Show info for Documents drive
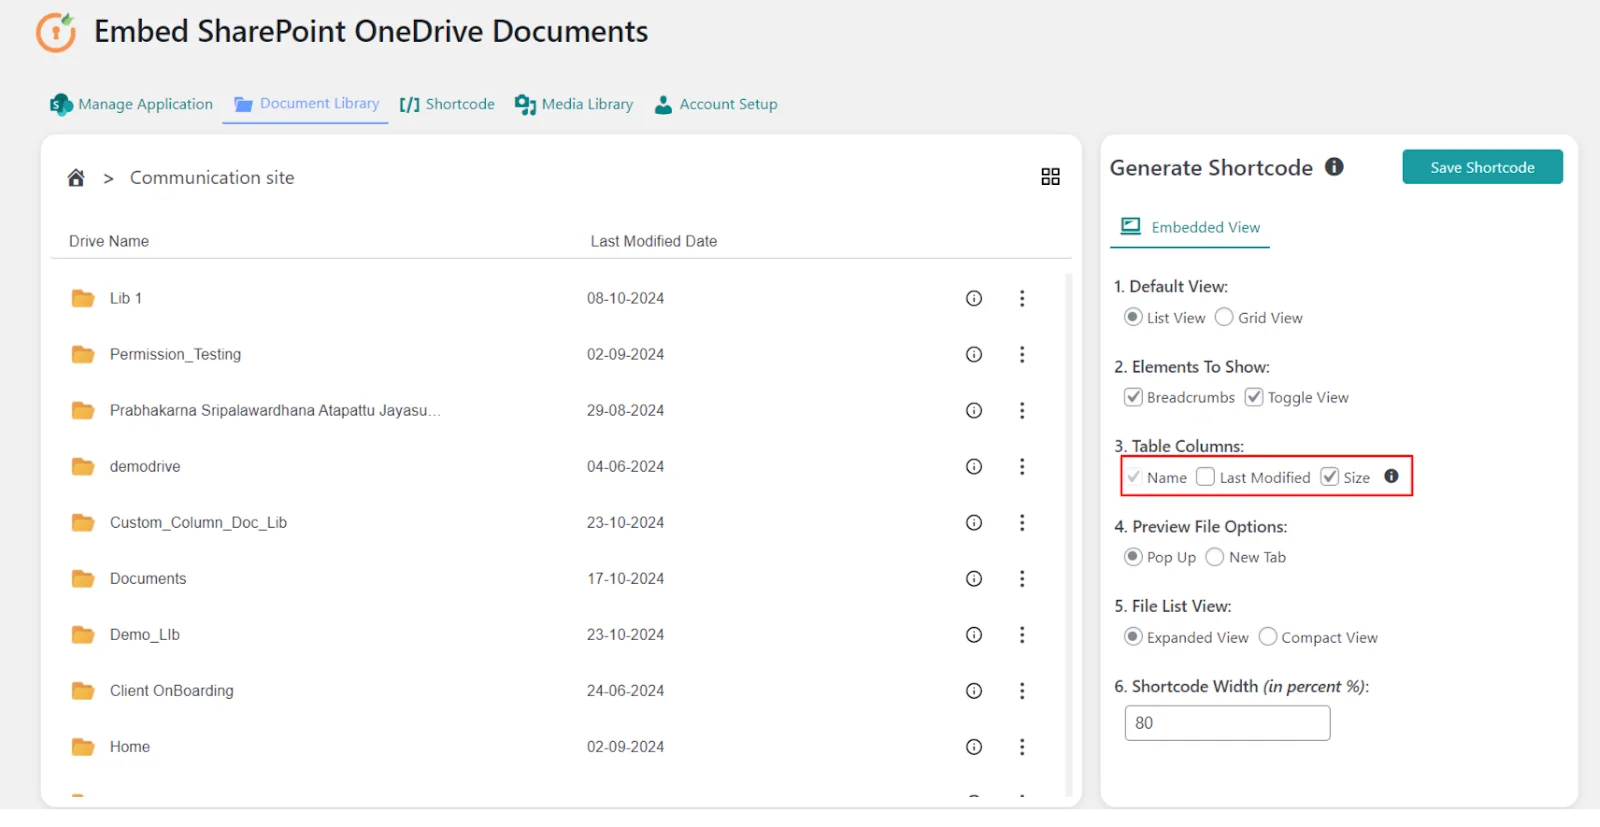Image resolution: width=1600 pixels, height=827 pixels. tap(974, 578)
